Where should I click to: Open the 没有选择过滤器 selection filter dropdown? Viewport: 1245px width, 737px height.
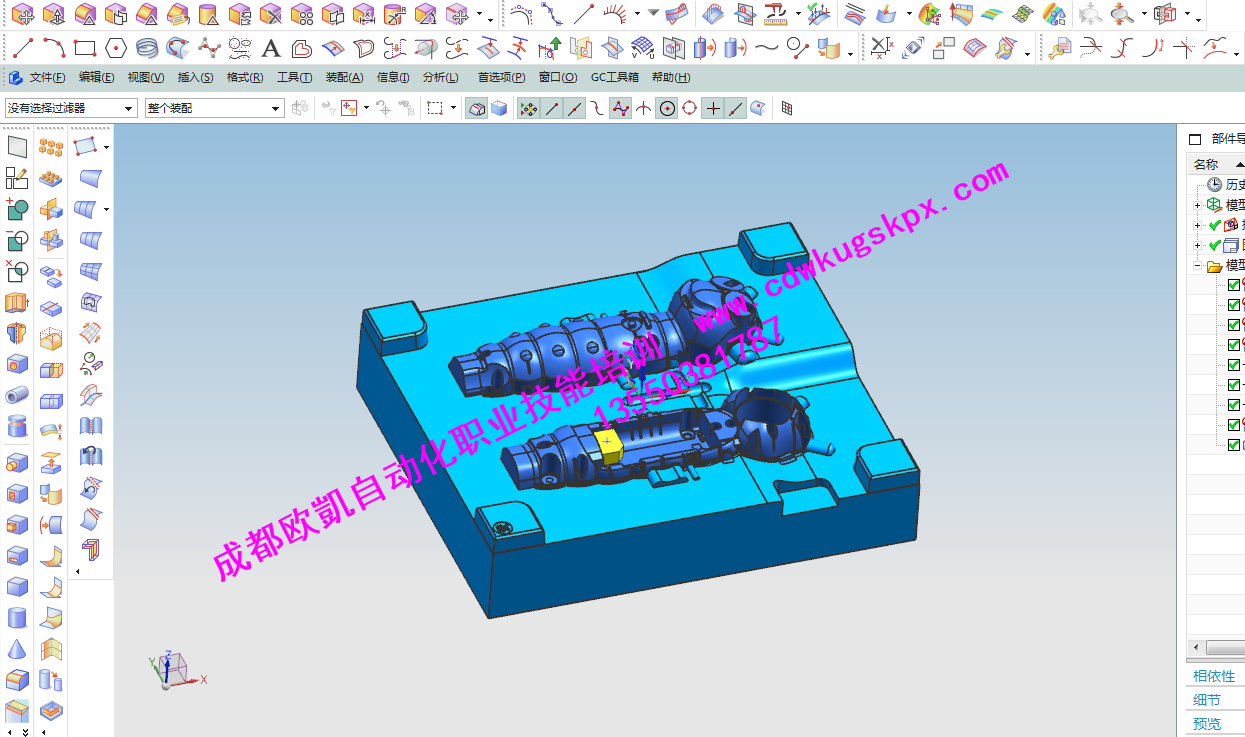click(x=71, y=108)
